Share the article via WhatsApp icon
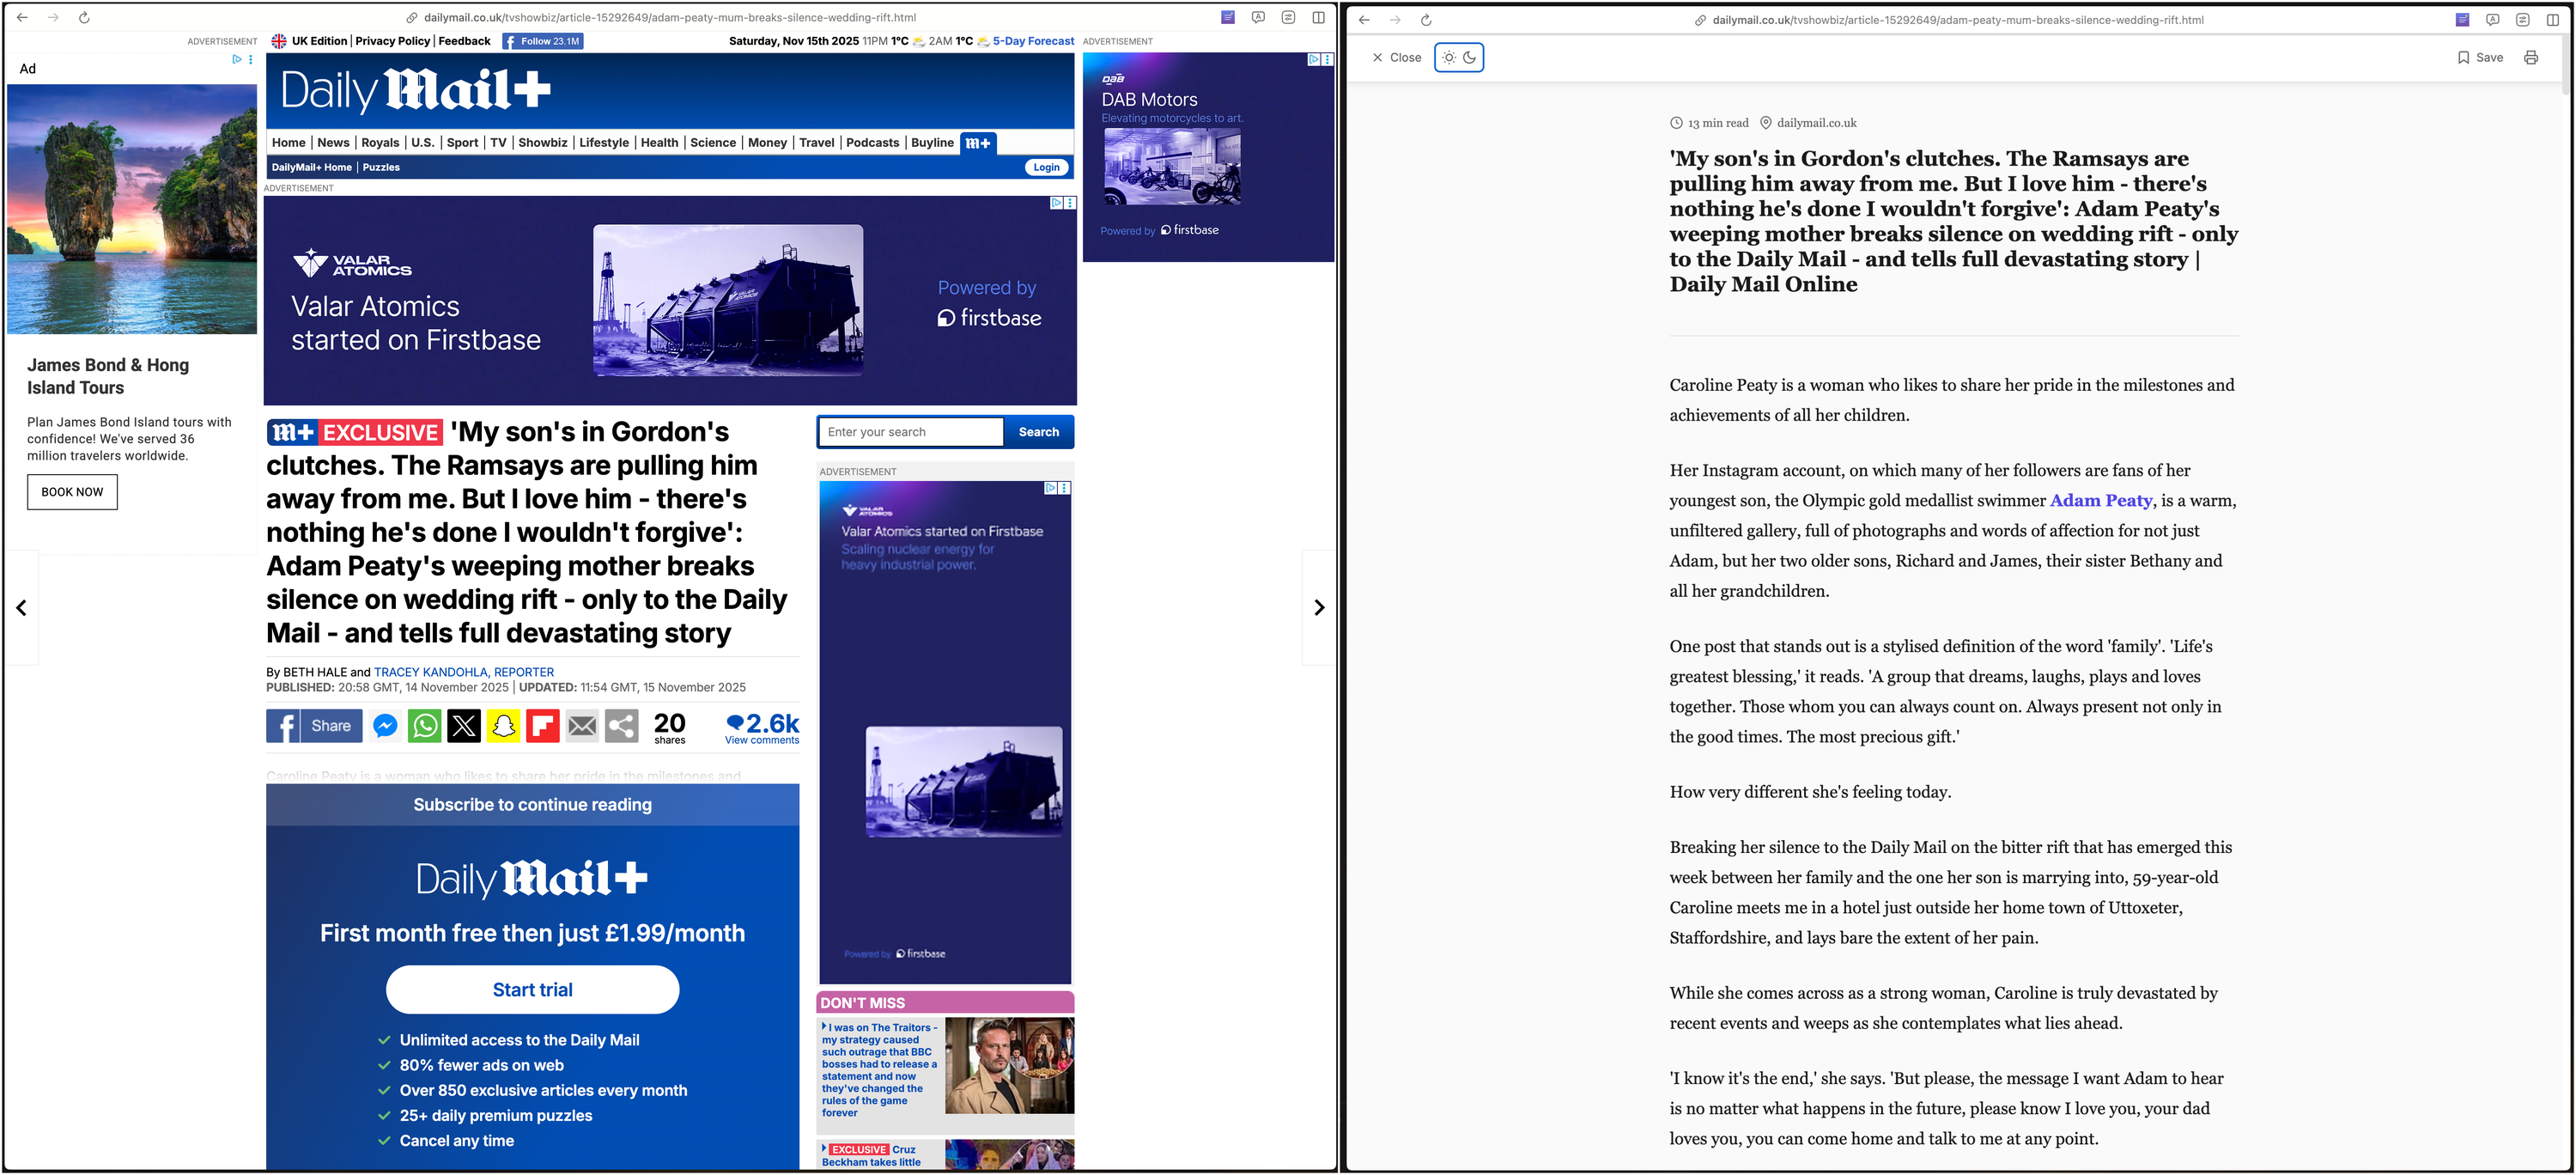 (424, 726)
